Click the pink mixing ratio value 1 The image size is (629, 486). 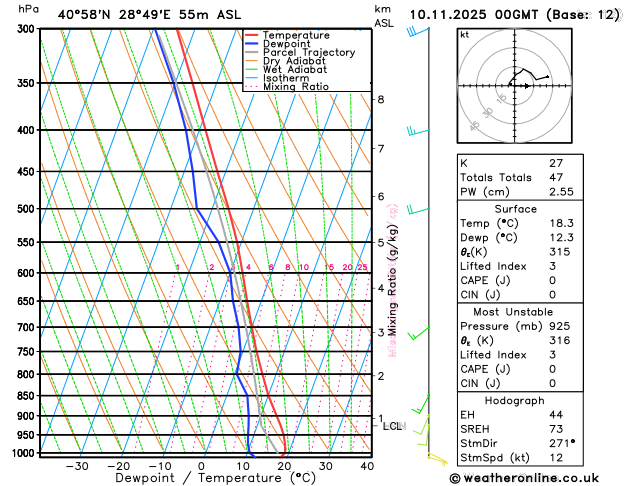[x=178, y=267]
